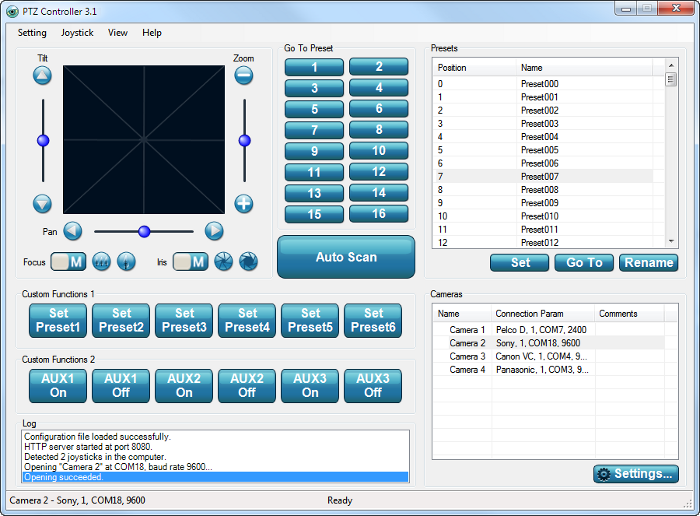
Task: Pan camera right with the right arrow
Action: coord(214,231)
